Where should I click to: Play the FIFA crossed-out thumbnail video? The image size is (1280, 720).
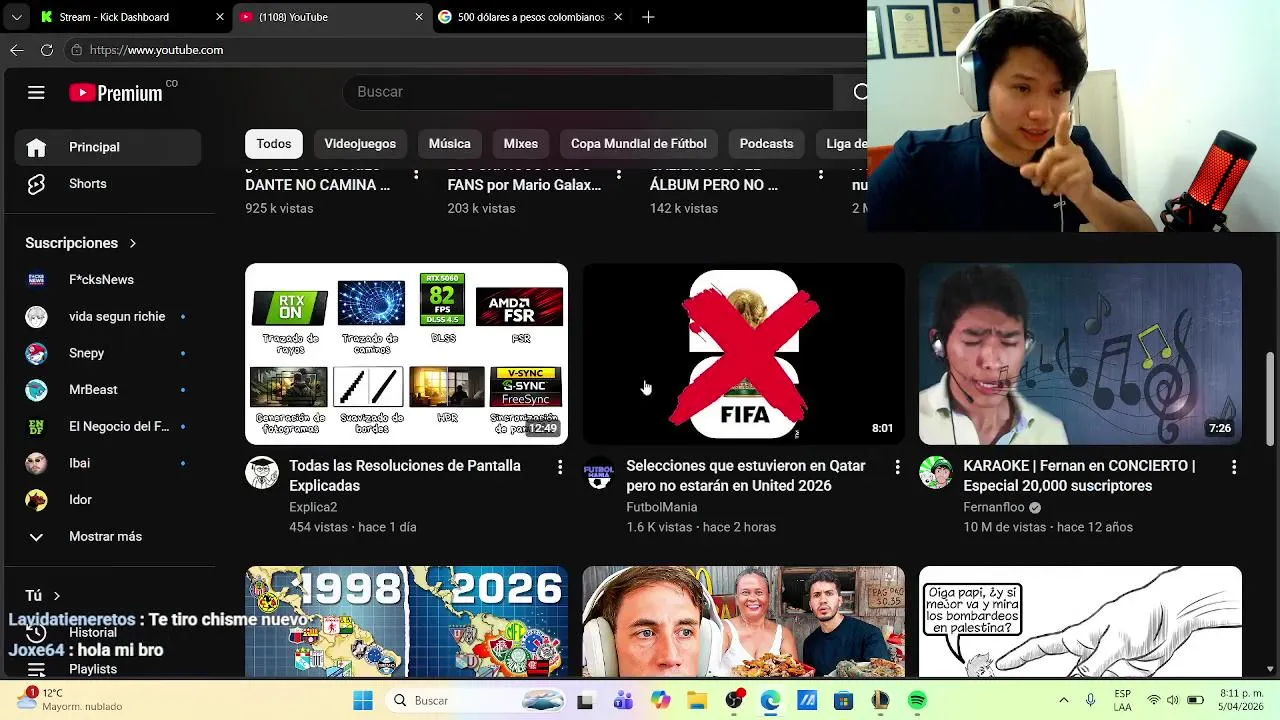(x=743, y=354)
